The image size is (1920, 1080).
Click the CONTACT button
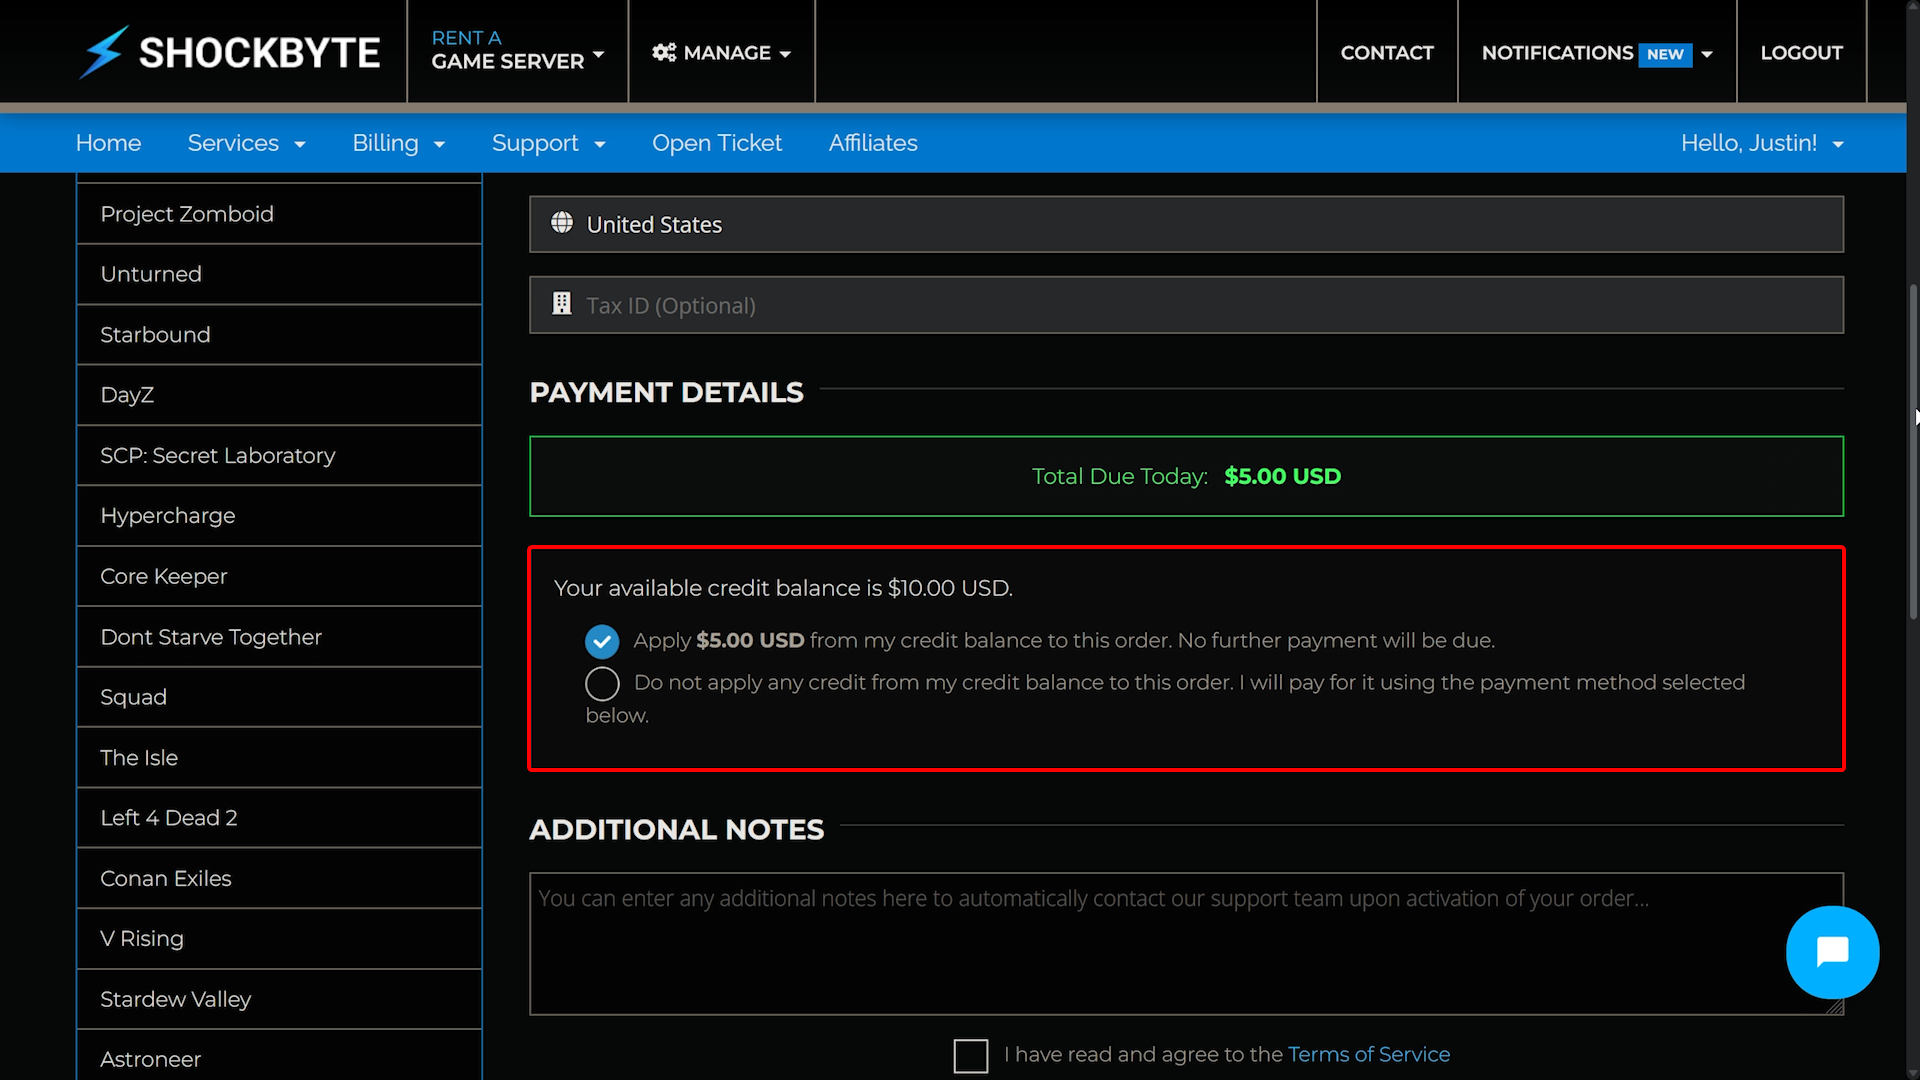[1386, 52]
